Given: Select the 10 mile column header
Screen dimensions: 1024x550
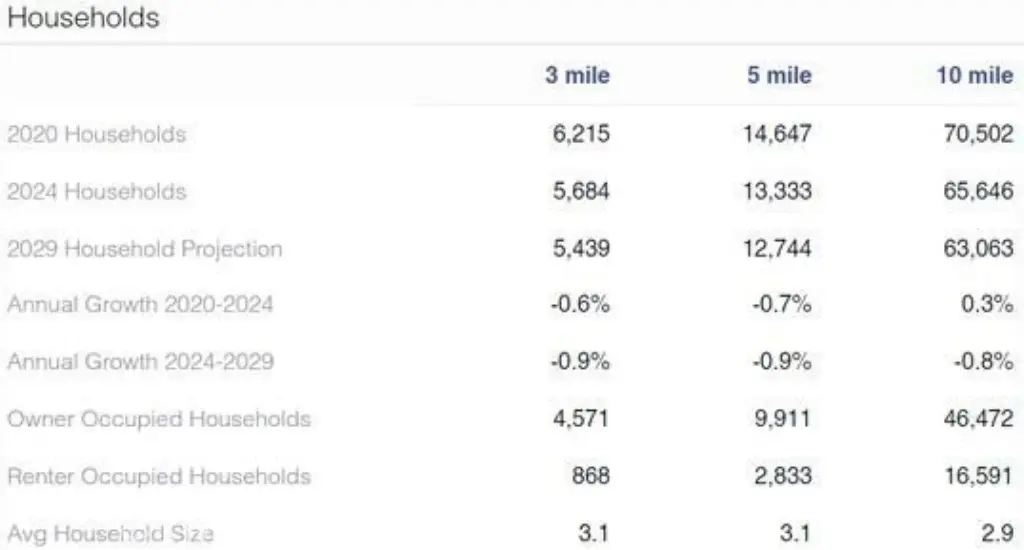Looking at the screenshot, I should point(974,76).
